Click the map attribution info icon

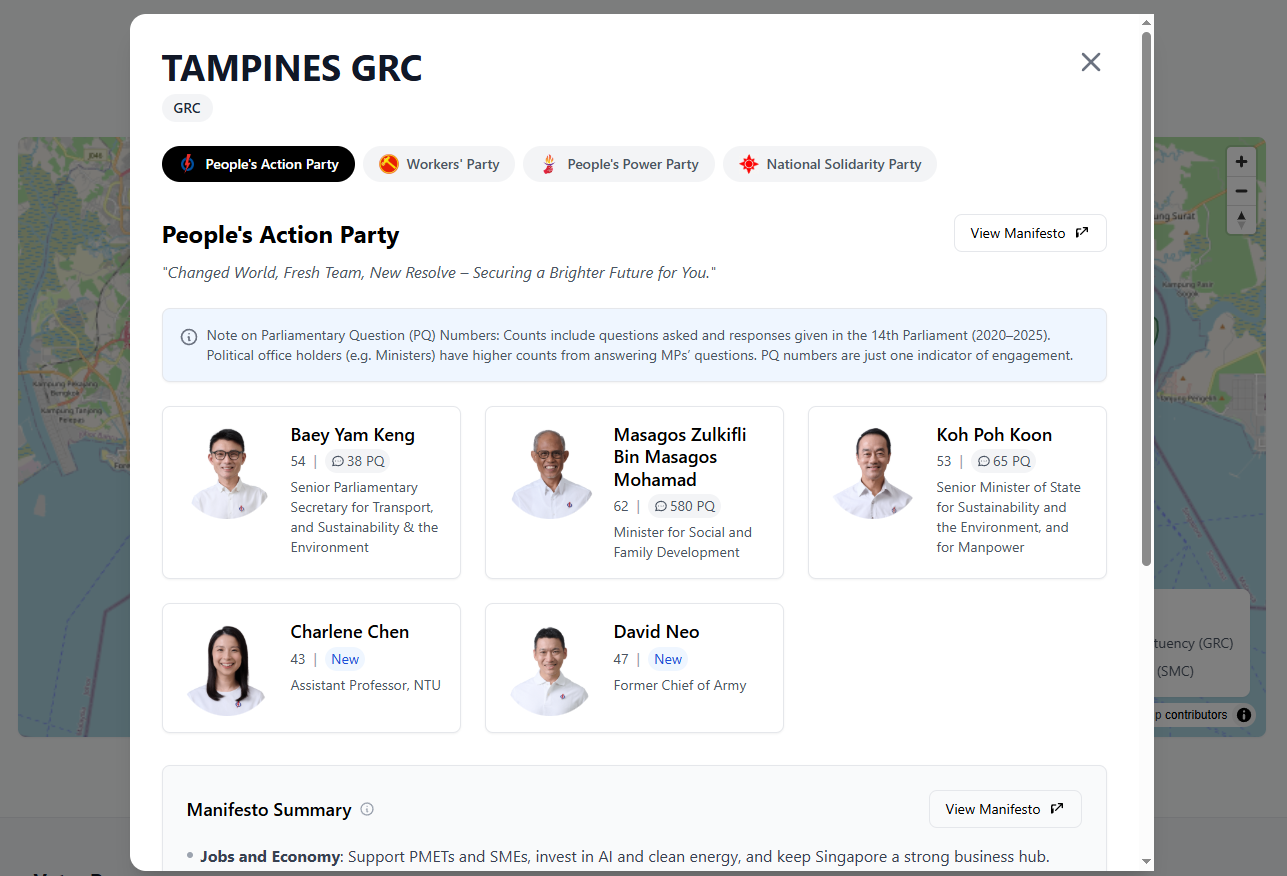coord(1244,715)
